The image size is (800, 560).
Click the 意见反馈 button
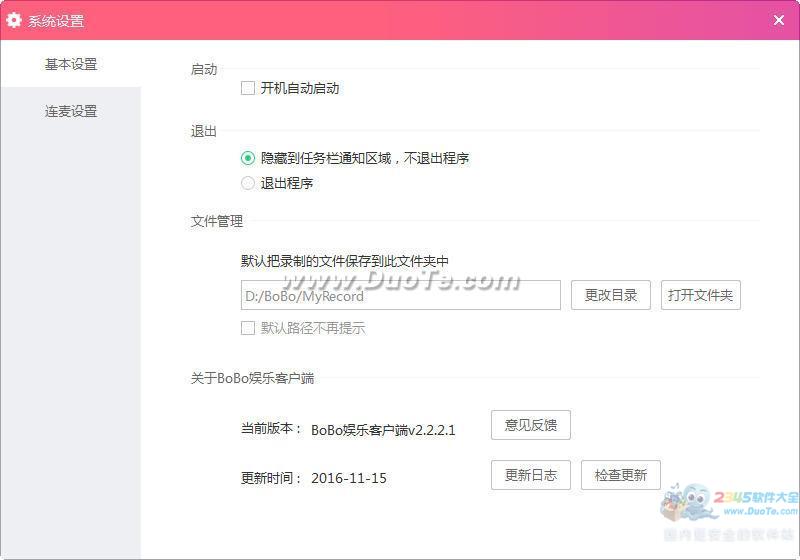(530, 425)
